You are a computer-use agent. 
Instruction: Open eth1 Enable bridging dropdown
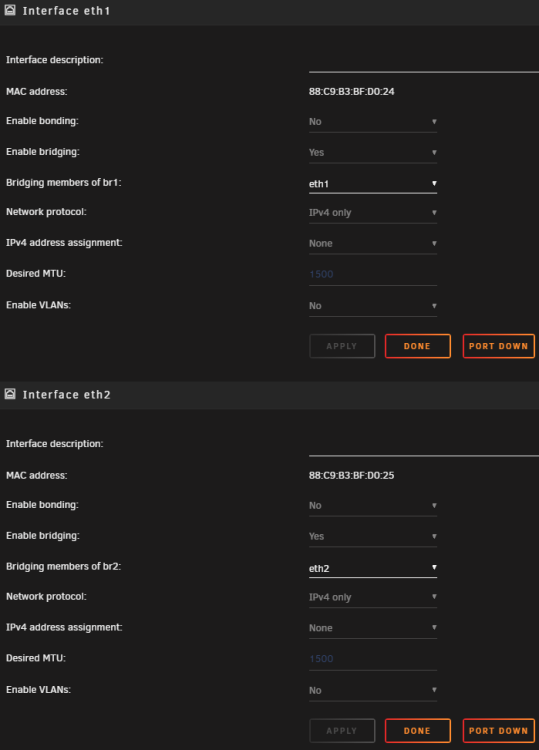[373, 153]
